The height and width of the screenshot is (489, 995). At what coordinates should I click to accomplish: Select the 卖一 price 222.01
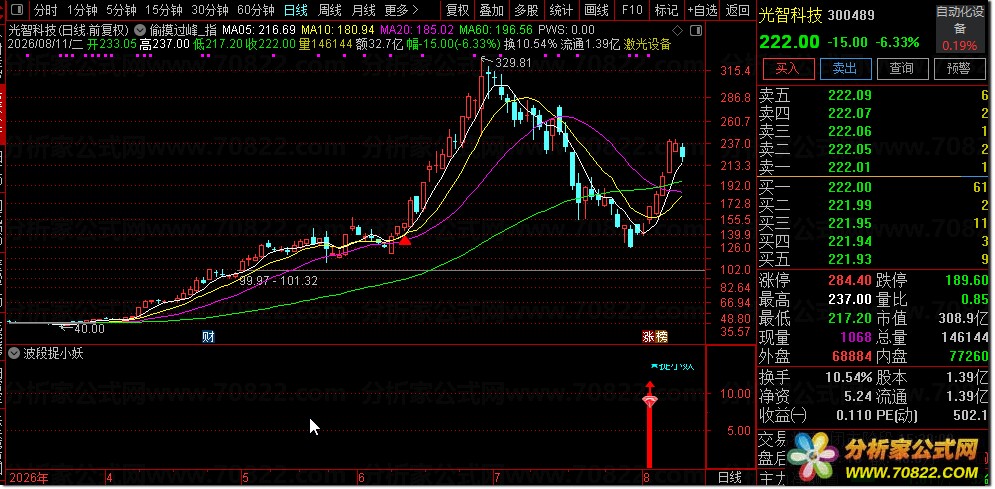[x=850, y=167]
